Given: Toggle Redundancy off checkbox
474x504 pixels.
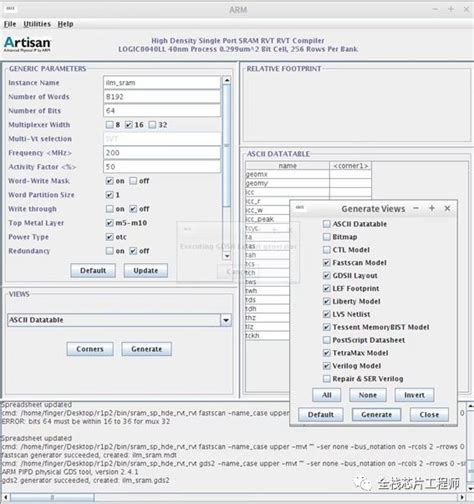Looking at the screenshot, I should coord(133,251).
